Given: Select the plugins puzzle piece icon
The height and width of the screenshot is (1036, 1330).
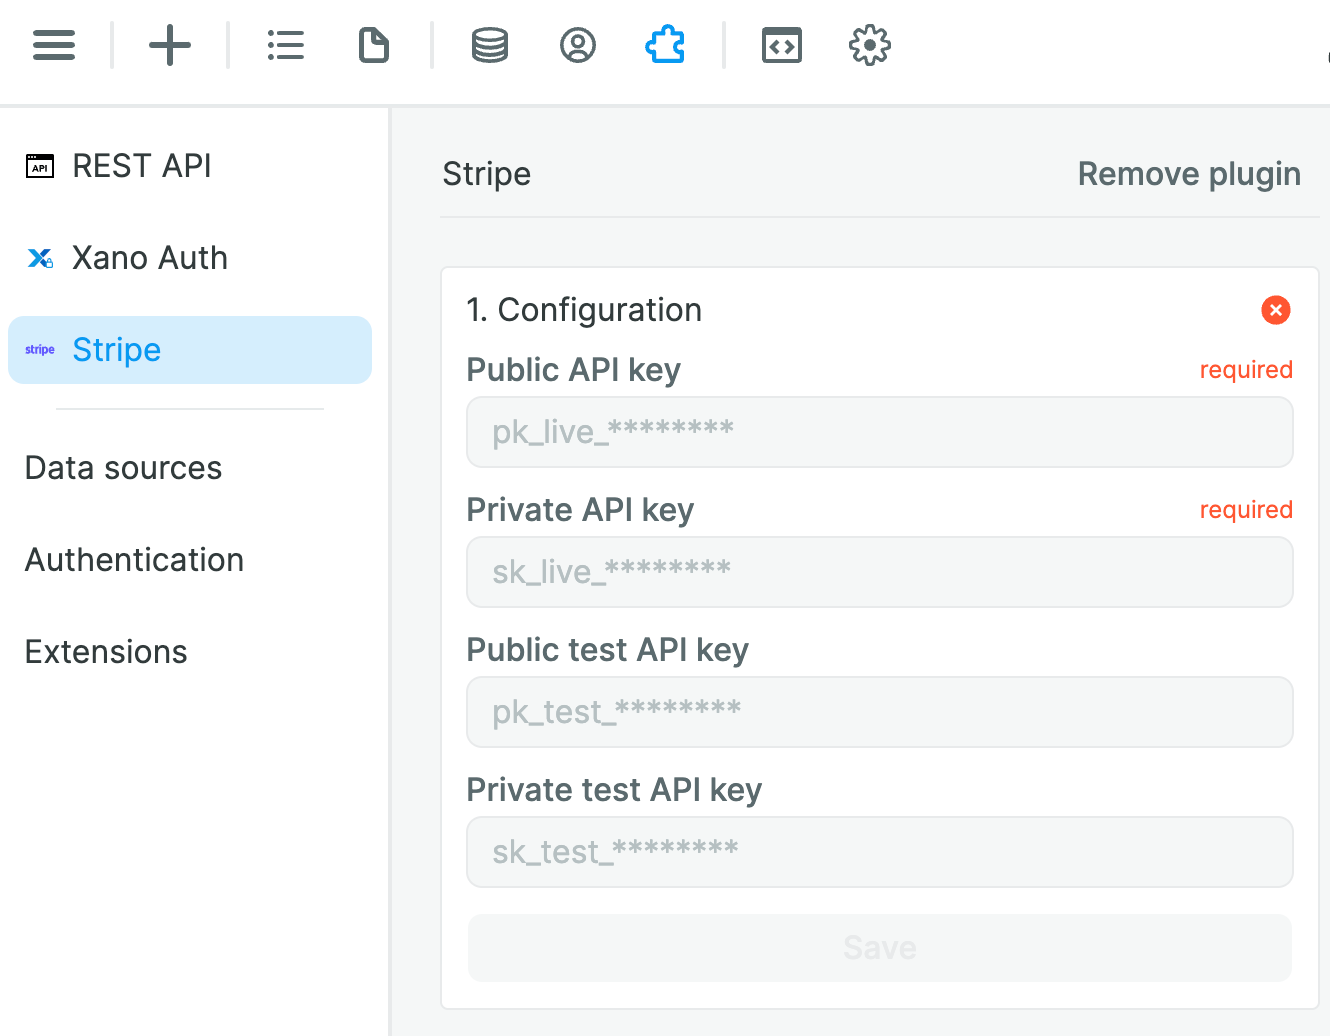Looking at the screenshot, I should (x=666, y=45).
